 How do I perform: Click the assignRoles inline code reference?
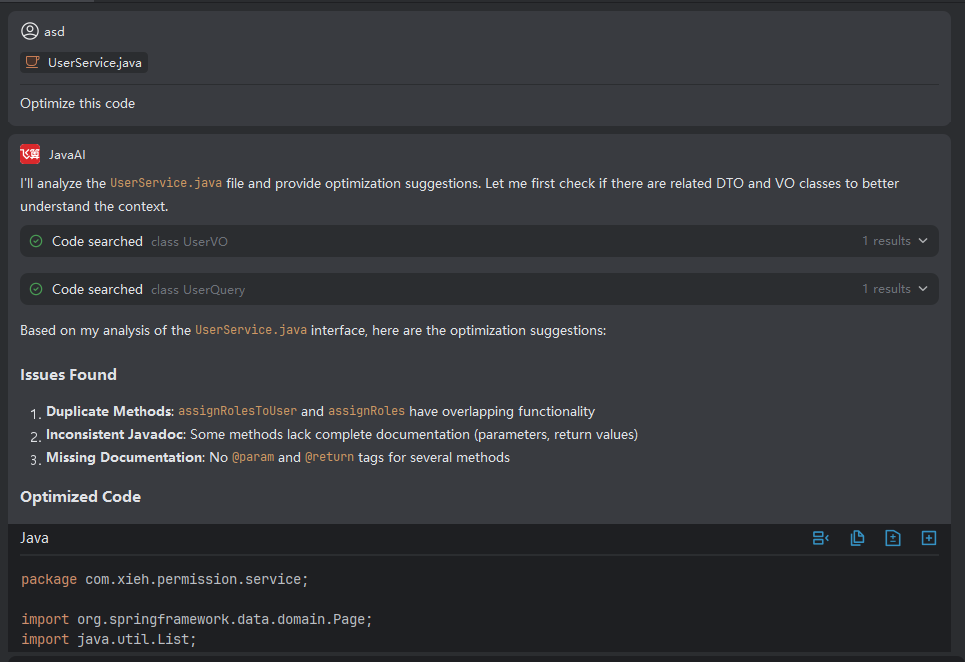[366, 411]
